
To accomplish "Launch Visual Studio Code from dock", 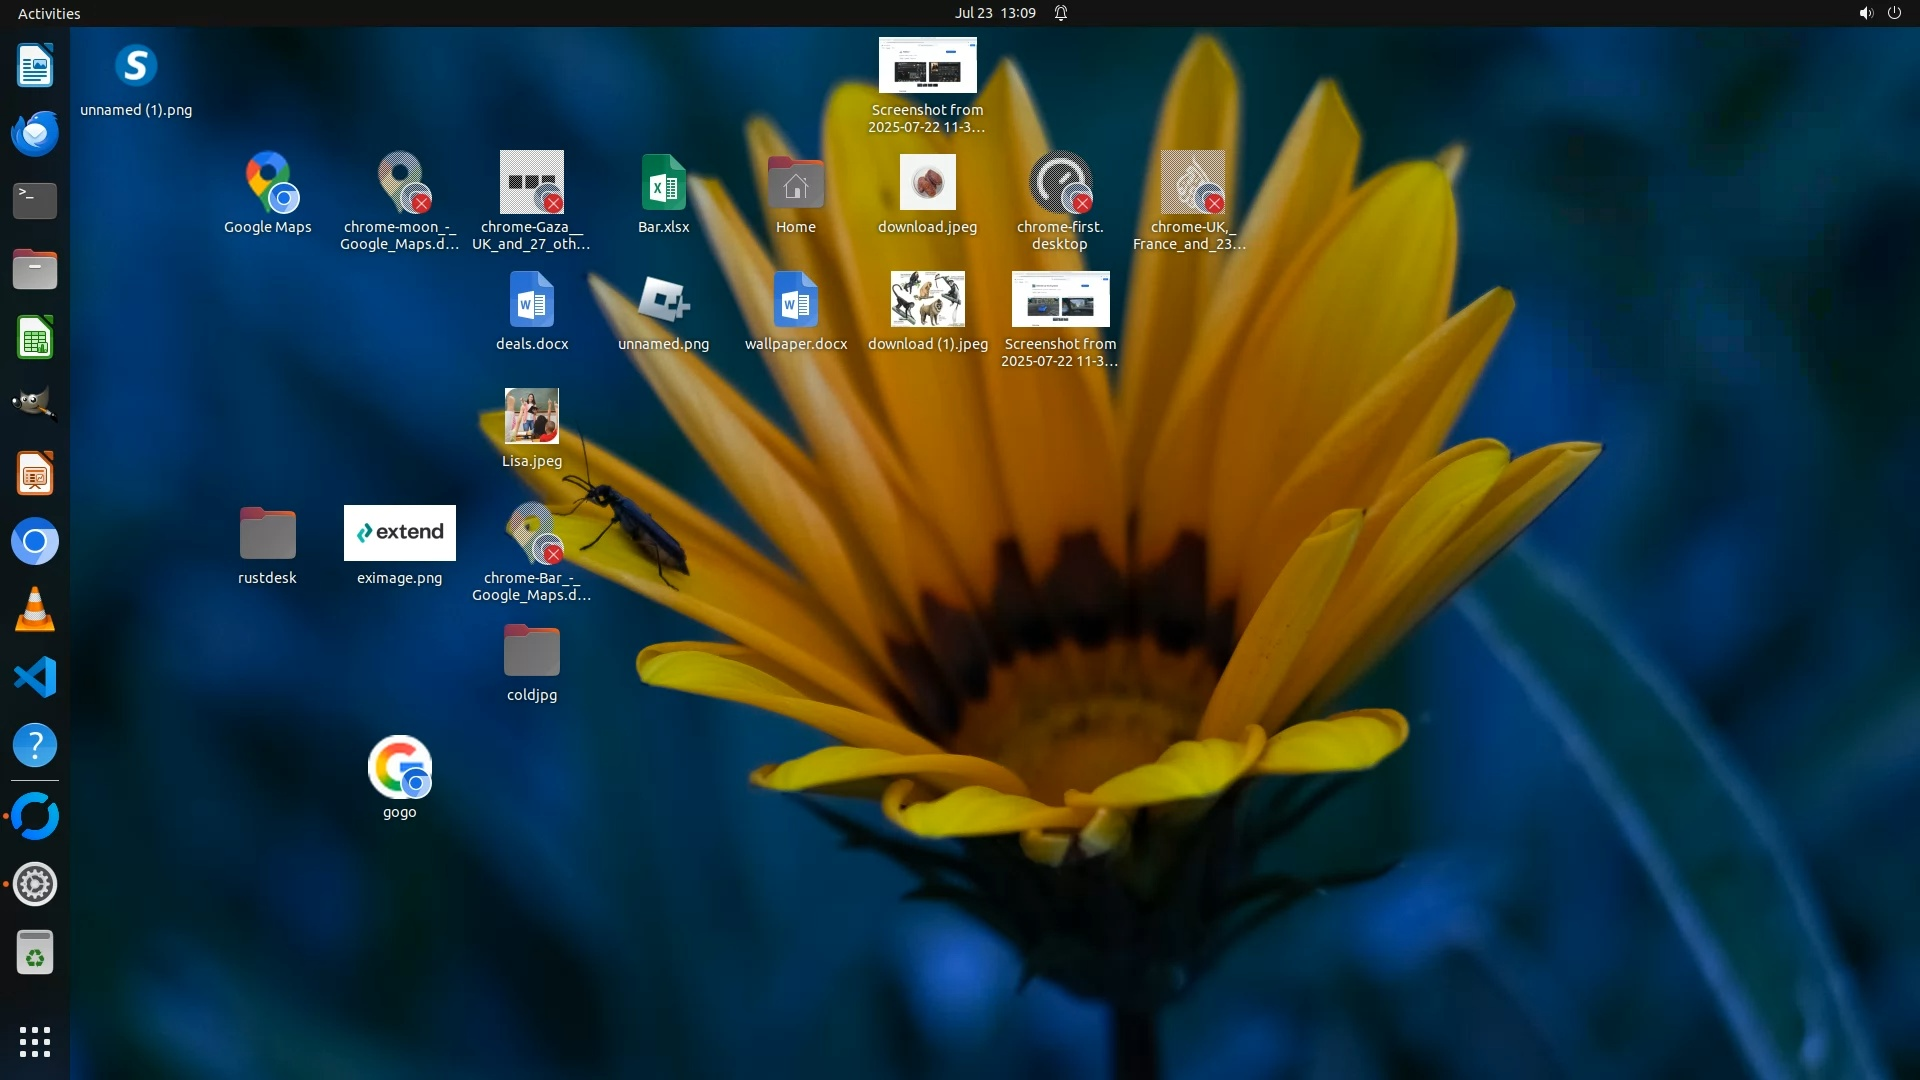I will (35, 678).
